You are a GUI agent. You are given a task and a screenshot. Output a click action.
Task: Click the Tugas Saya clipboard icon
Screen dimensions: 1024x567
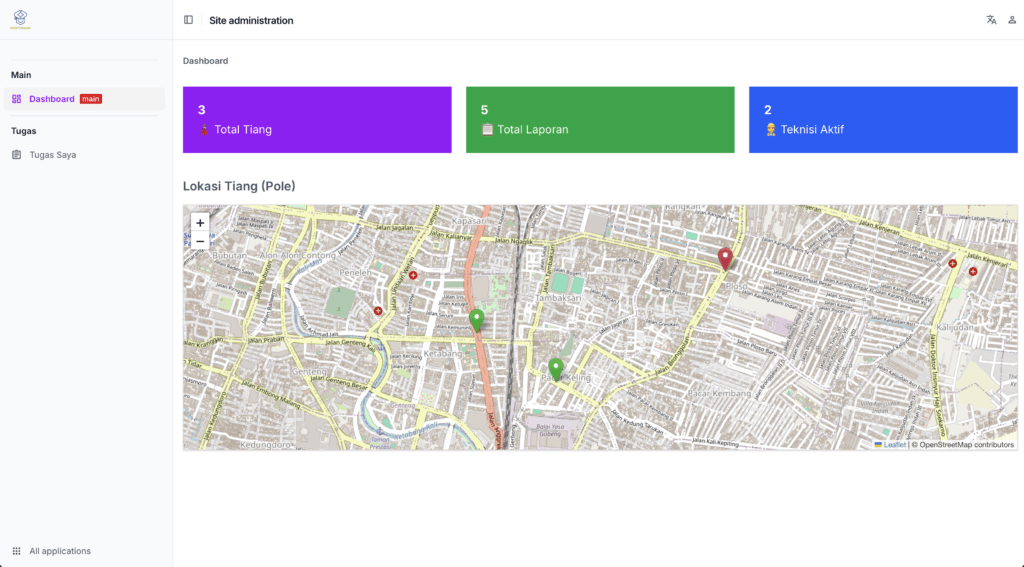(16, 155)
